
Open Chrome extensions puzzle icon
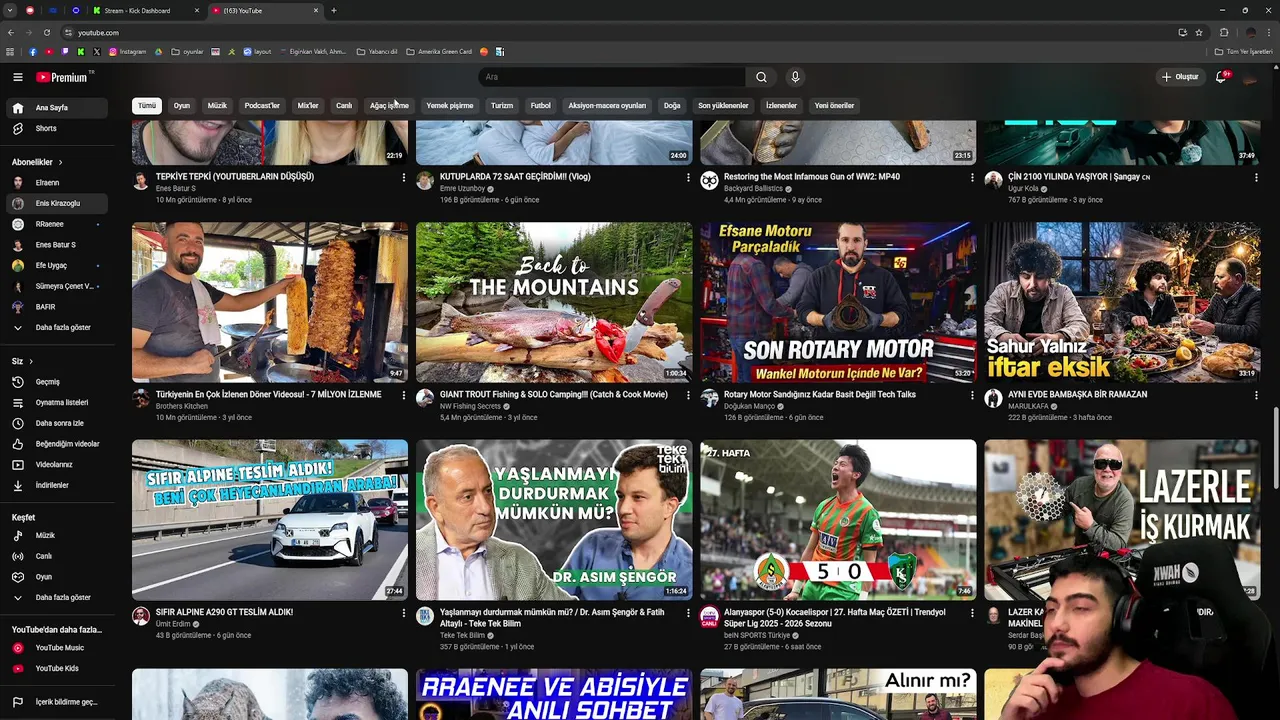[x=1224, y=33]
